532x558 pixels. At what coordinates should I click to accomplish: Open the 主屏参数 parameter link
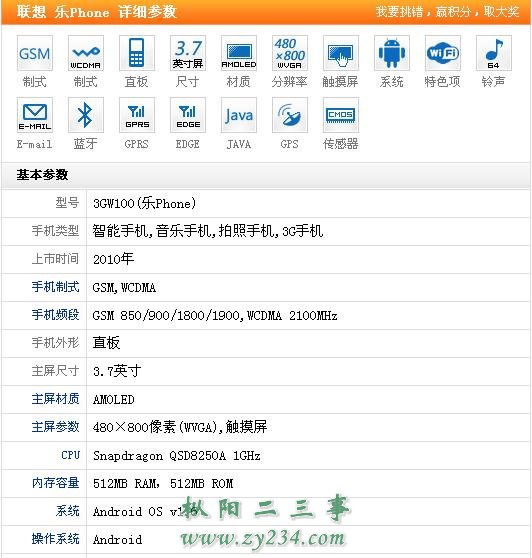point(55,427)
